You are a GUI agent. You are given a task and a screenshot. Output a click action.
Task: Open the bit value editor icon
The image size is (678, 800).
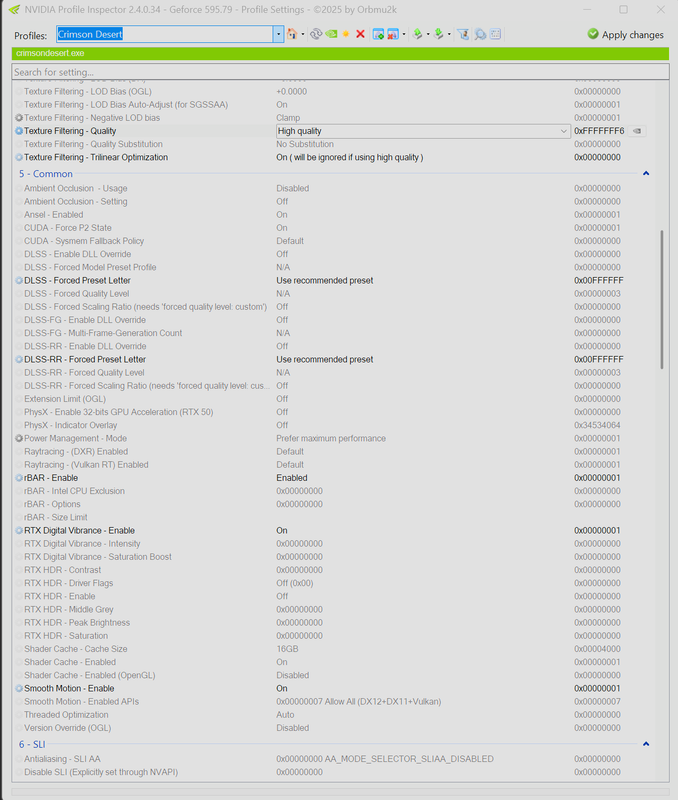tap(495, 34)
